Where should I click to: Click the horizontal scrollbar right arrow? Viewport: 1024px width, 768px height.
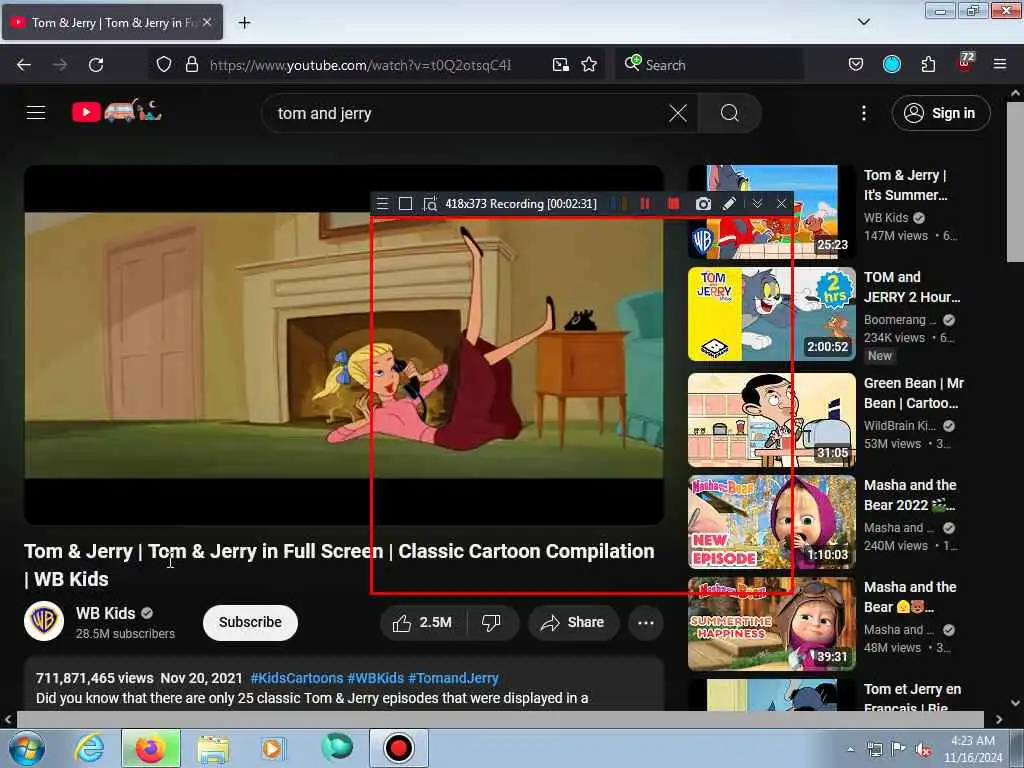click(x=999, y=719)
